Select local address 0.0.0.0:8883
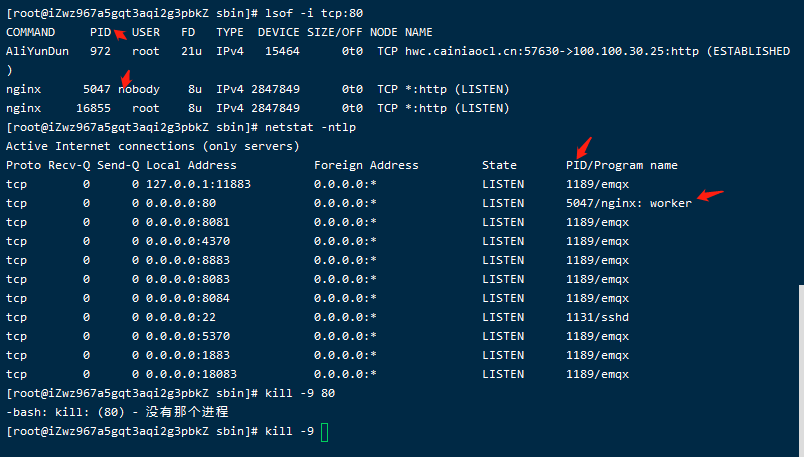Viewport: 804px width, 457px height. pos(188,260)
